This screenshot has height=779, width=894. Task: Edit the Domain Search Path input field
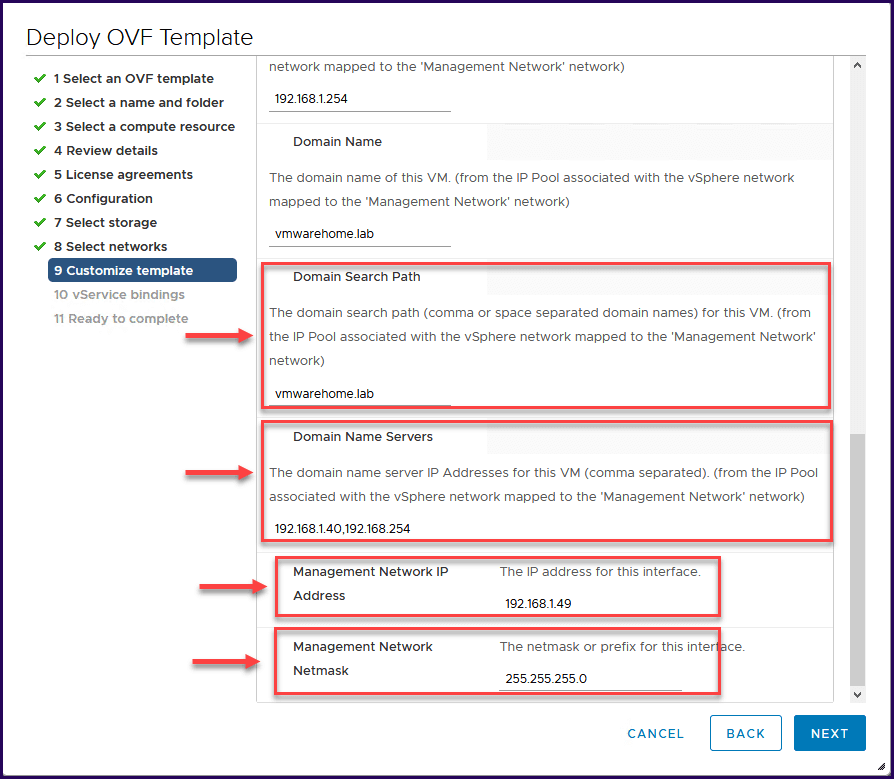360,394
